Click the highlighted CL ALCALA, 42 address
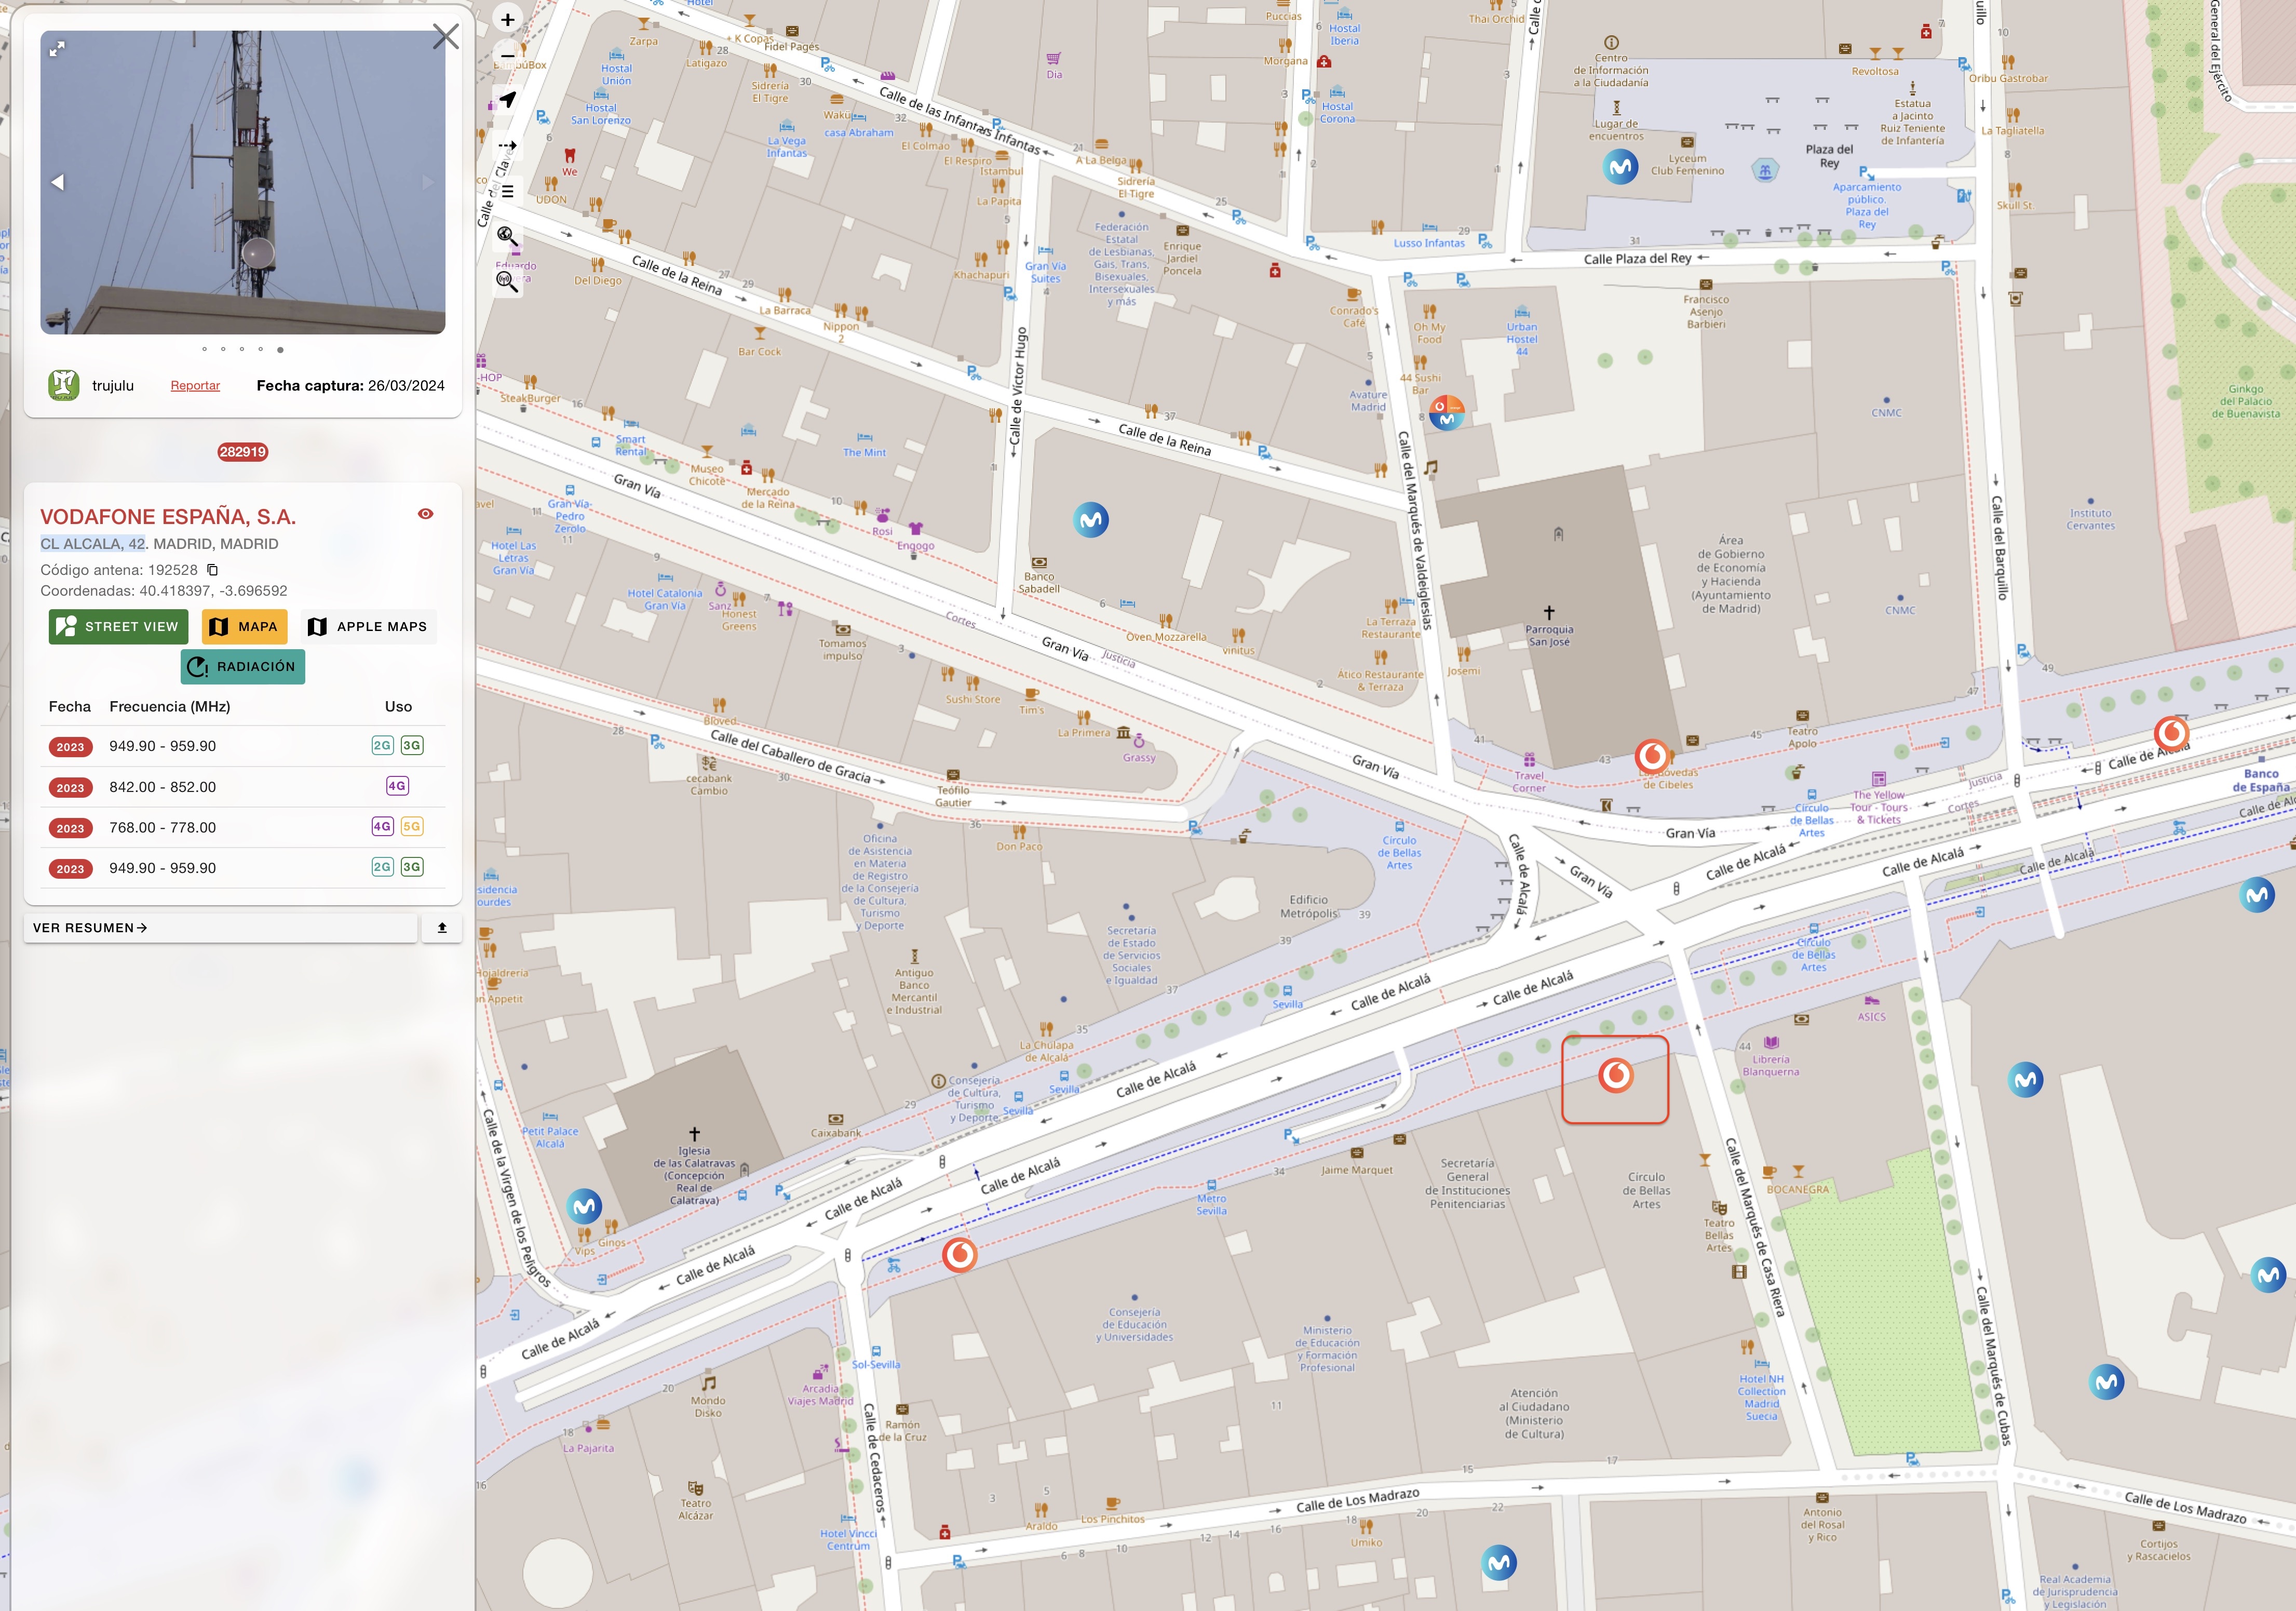The width and height of the screenshot is (2296, 1611). point(93,544)
